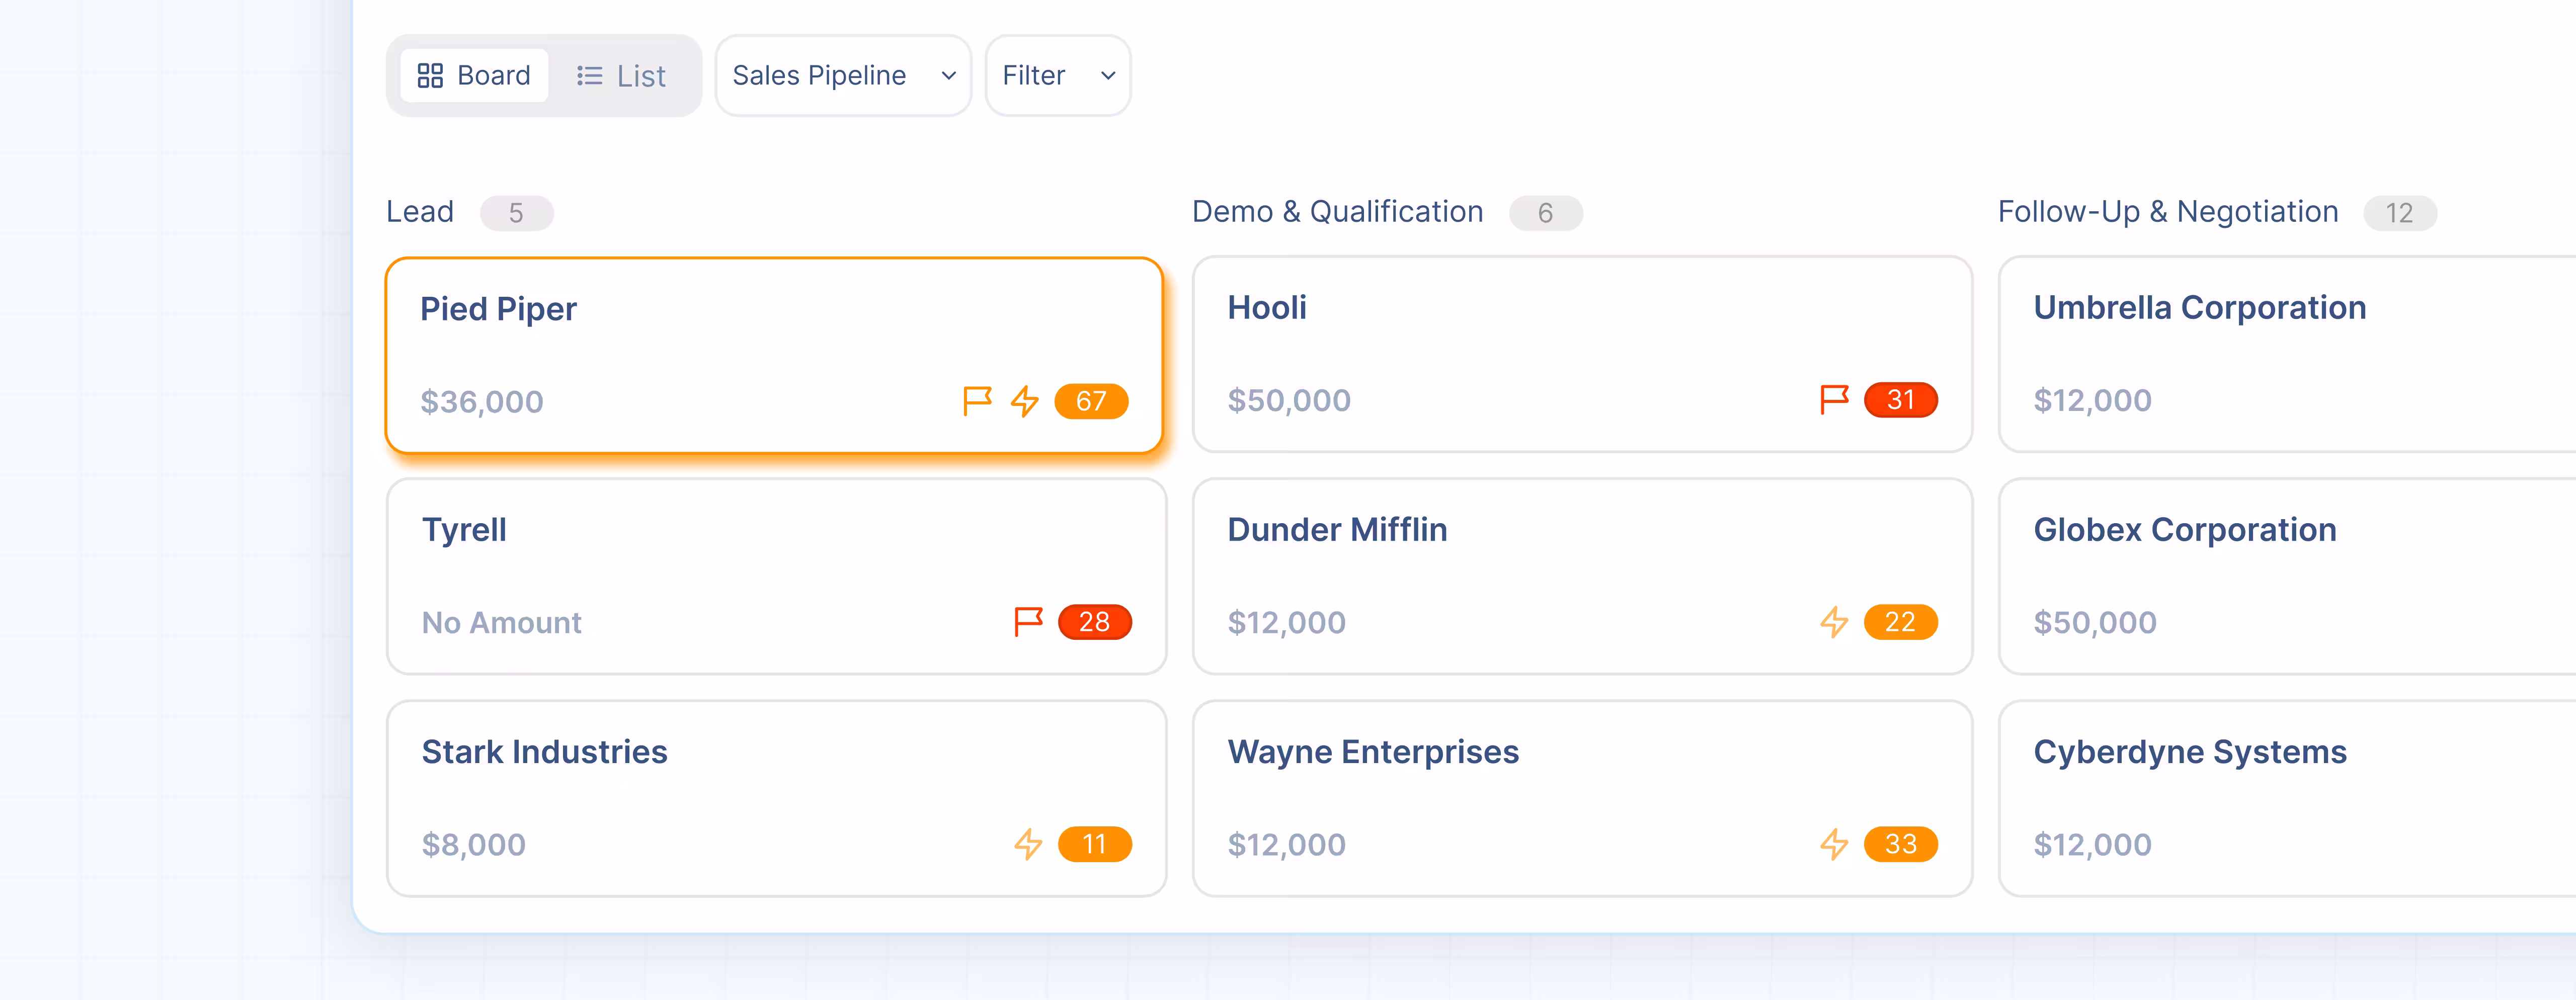The image size is (2576, 1000).
Task: Open the Umbrella Corporation deal title
Action: tap(2200, 308)
